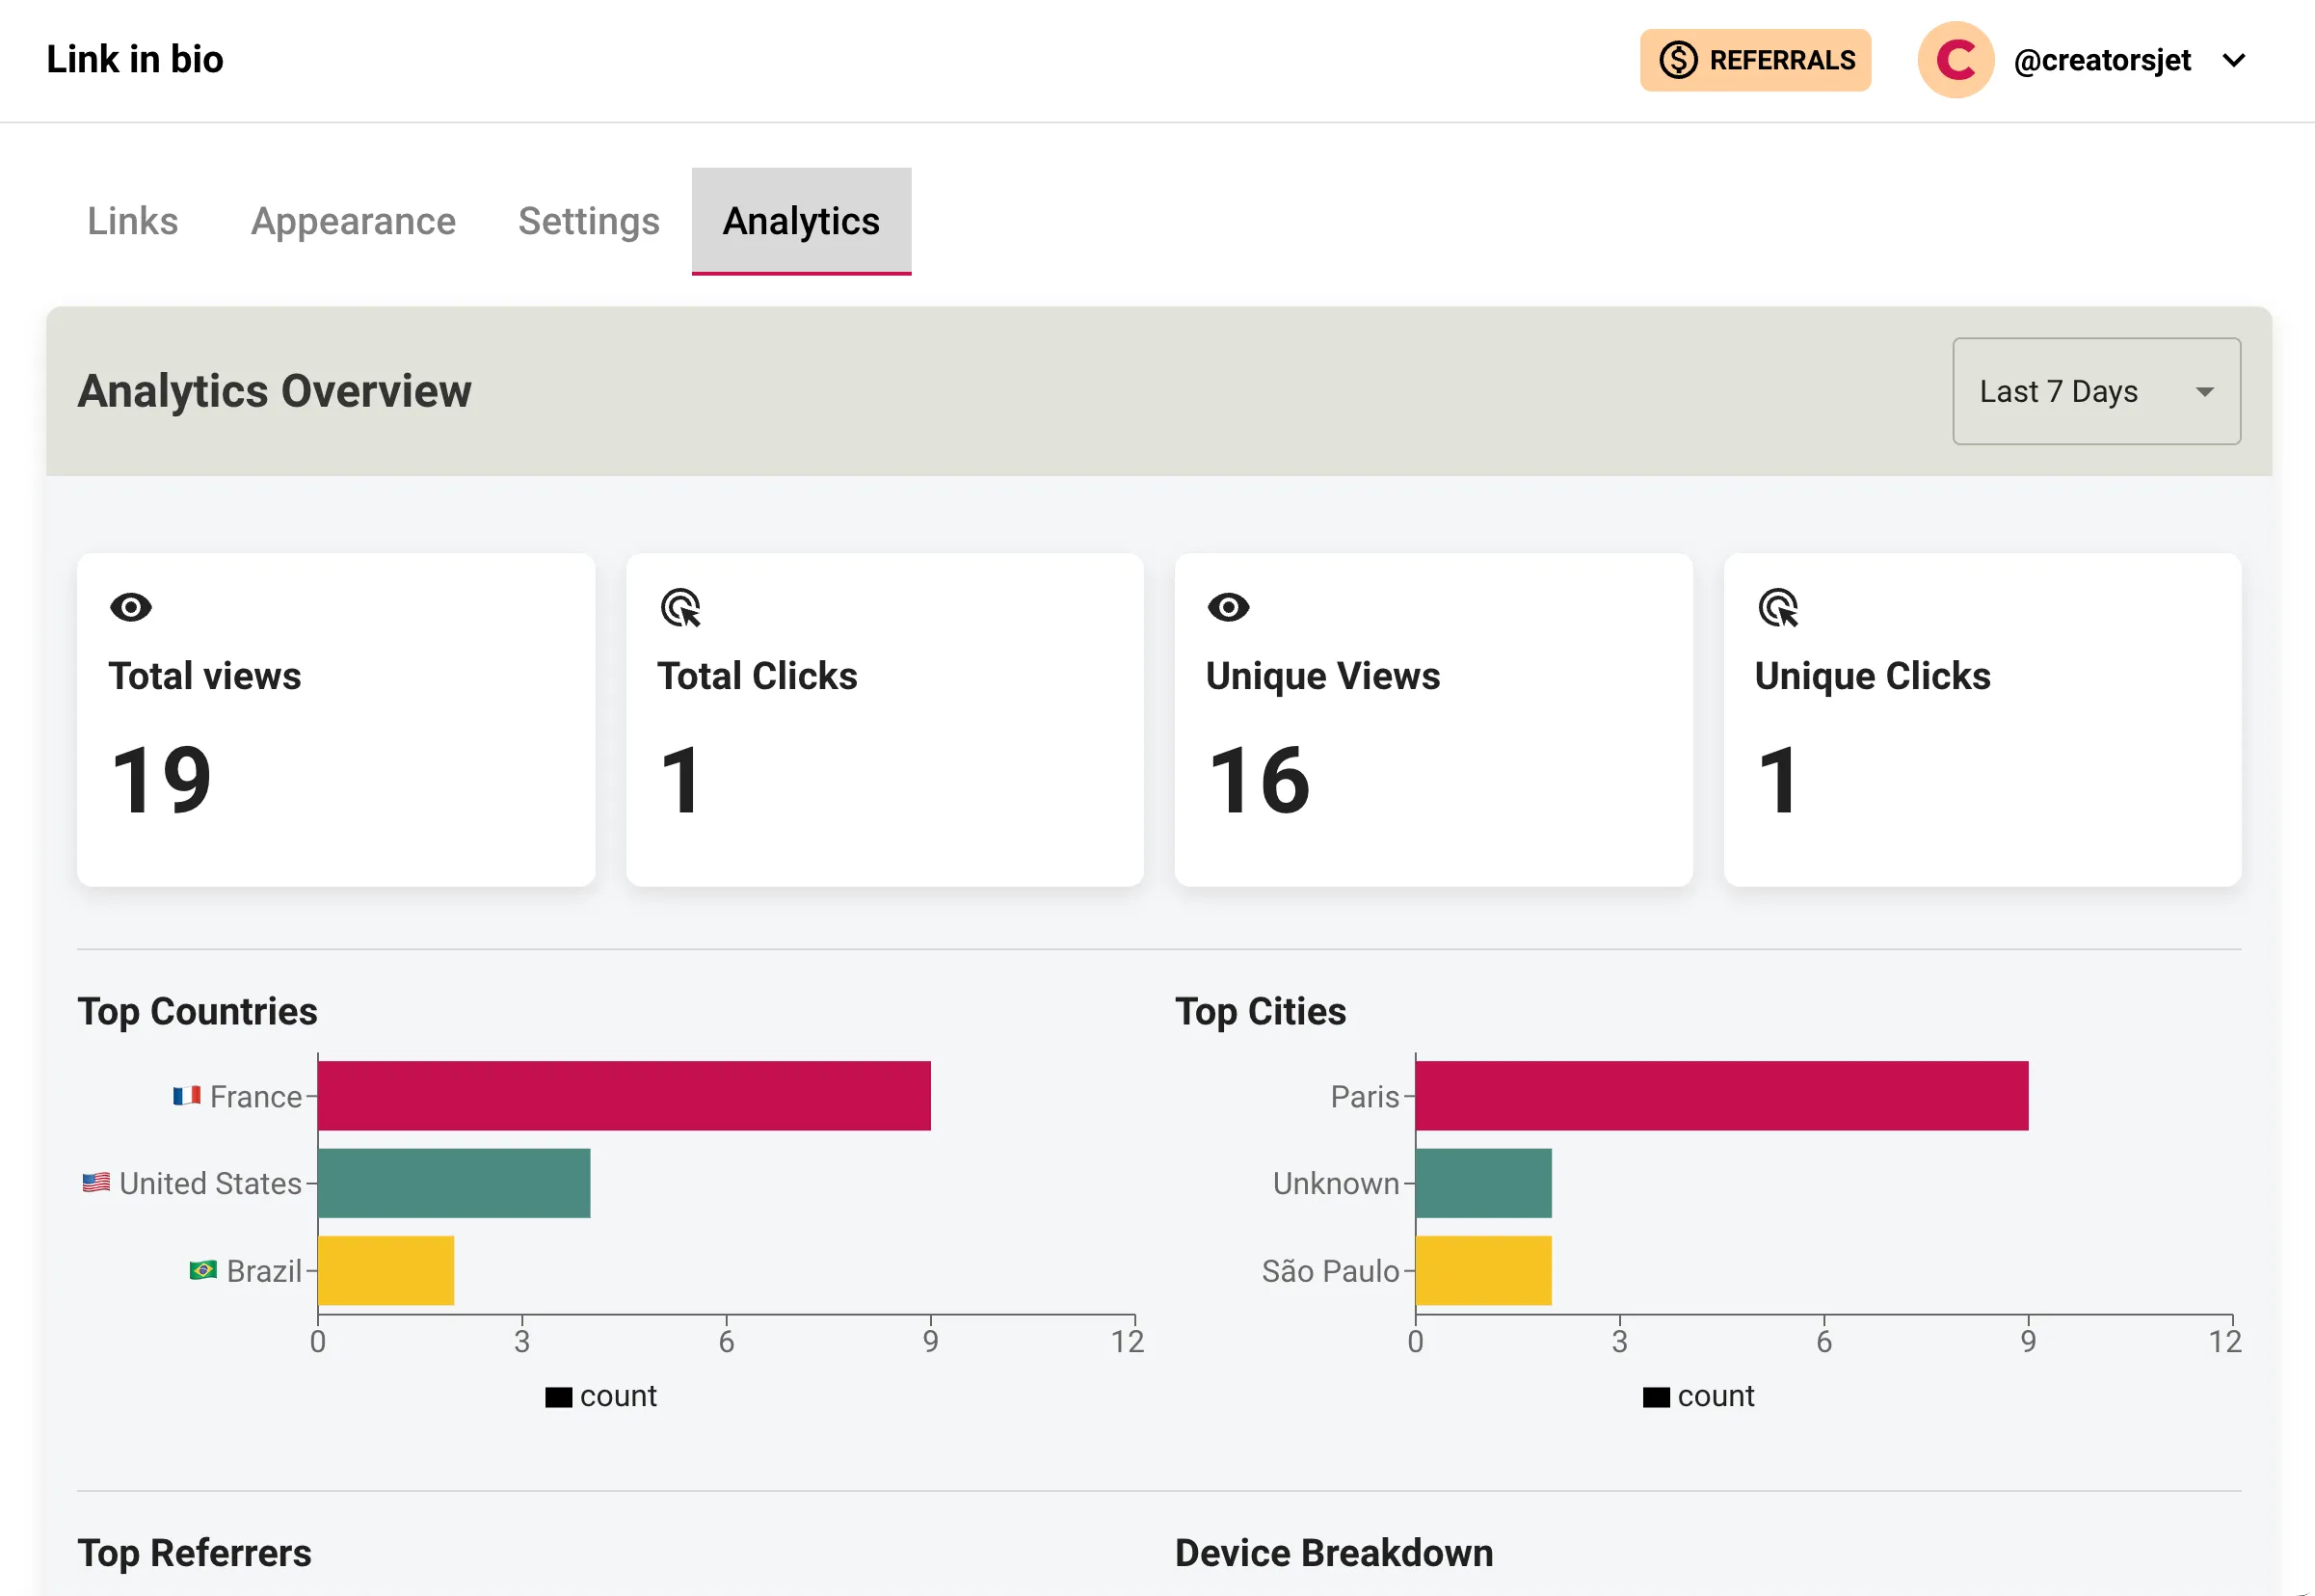
Task: Click the Referrals dollar-sign icon
Action: click(1678, 62)
